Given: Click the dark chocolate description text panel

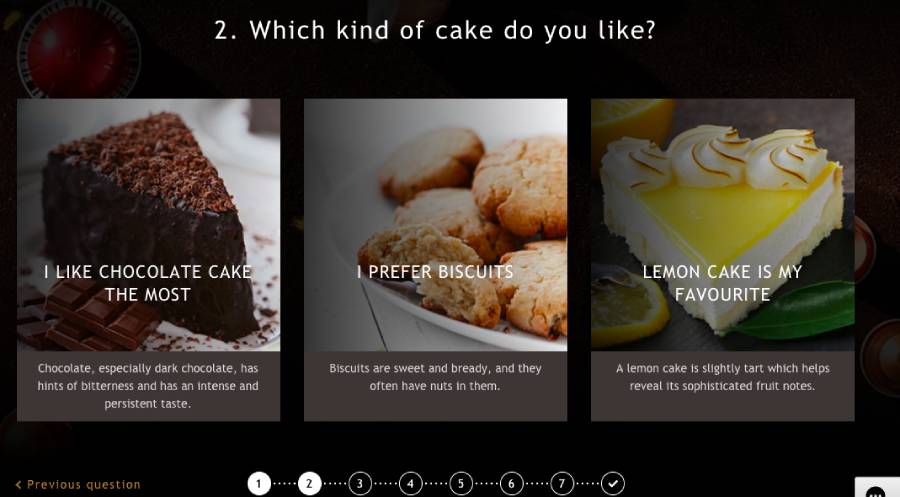Looking at the screenshot, I should [149, 386].
